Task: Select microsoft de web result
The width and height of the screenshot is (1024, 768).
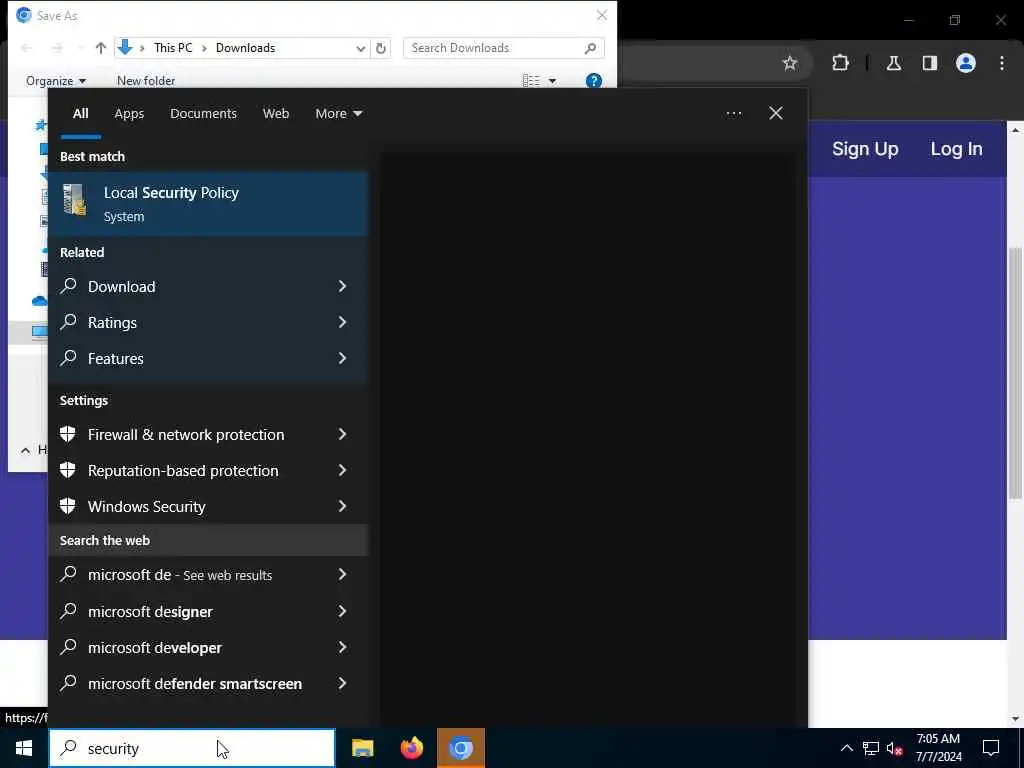Action: [x=208, y=575]
